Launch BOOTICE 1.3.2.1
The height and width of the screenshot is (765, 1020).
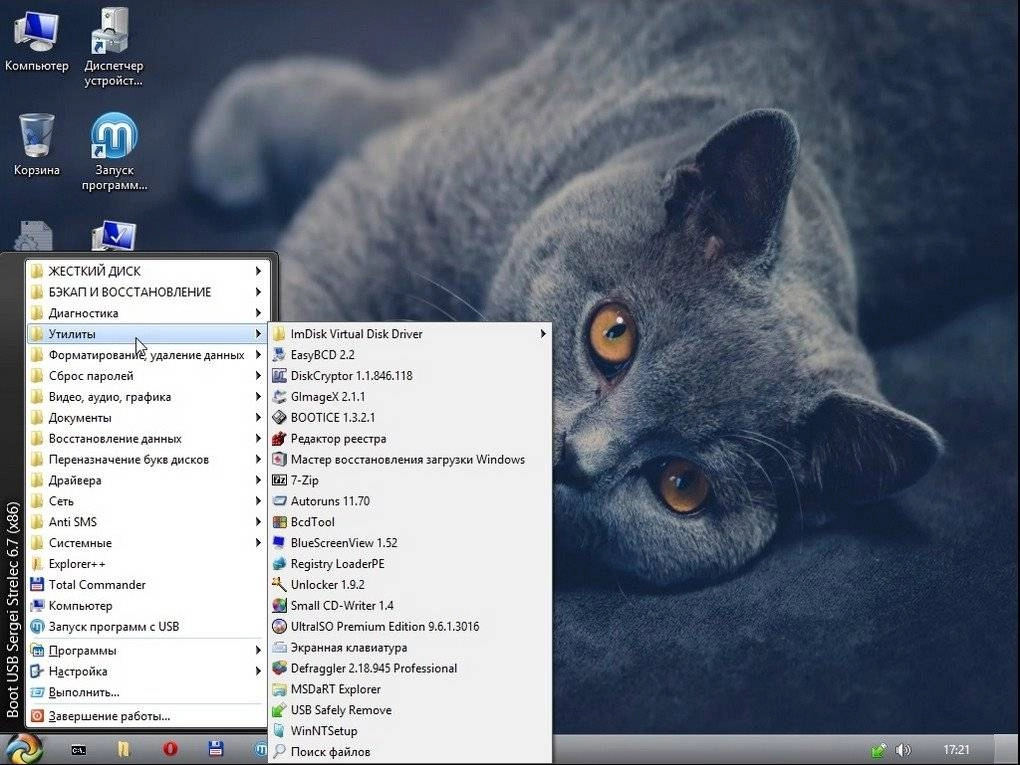tap(410, 417)
